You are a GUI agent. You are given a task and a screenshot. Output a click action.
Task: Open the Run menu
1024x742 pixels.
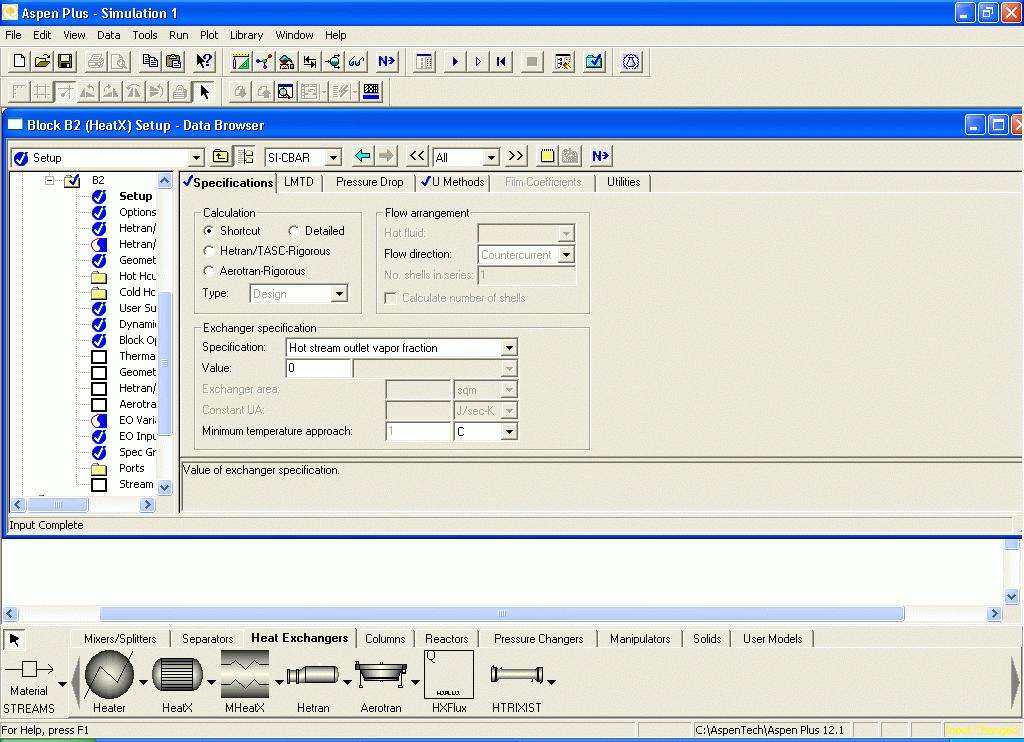[x=178, y=35]
